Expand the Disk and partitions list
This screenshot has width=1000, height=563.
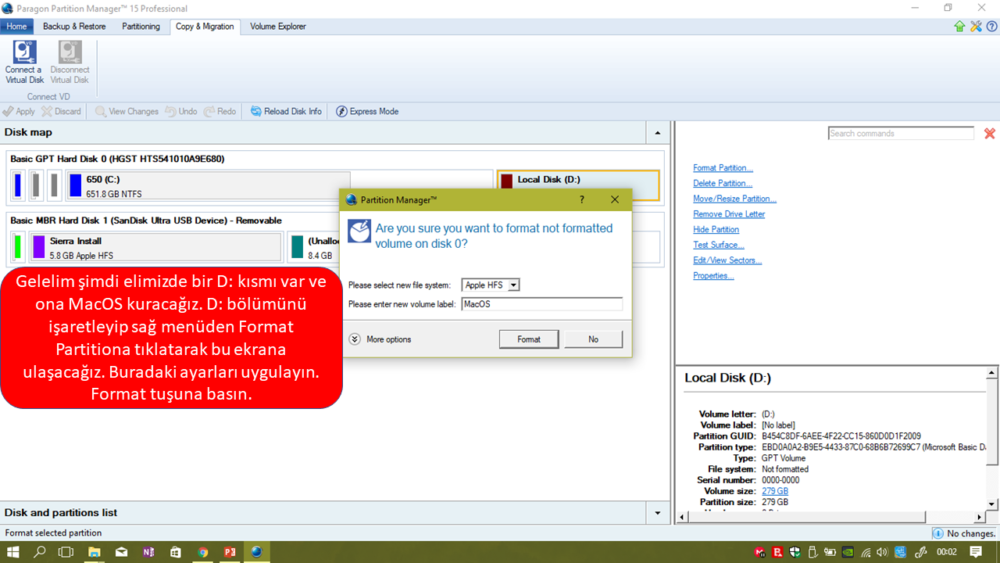click(x=657, y=513)
